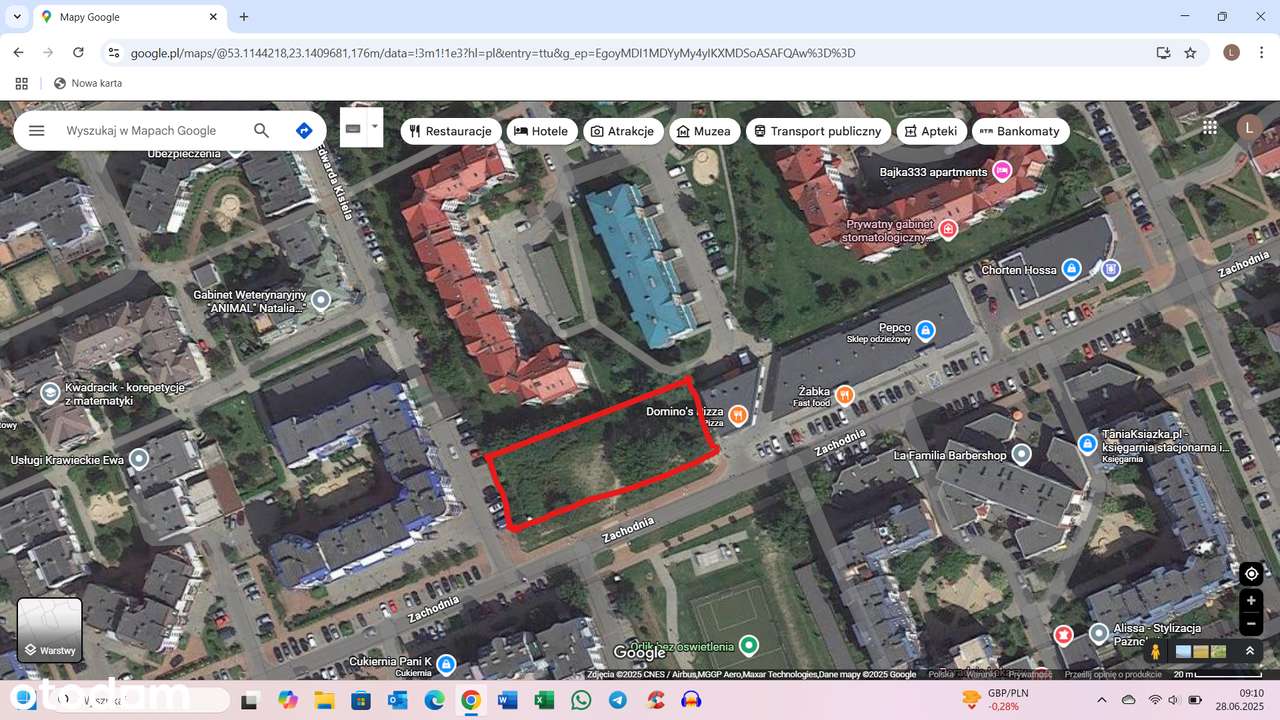1280x720 pixels.
Task: Open File Explorer from the taskbar
Action: click(x=324, y=700)
